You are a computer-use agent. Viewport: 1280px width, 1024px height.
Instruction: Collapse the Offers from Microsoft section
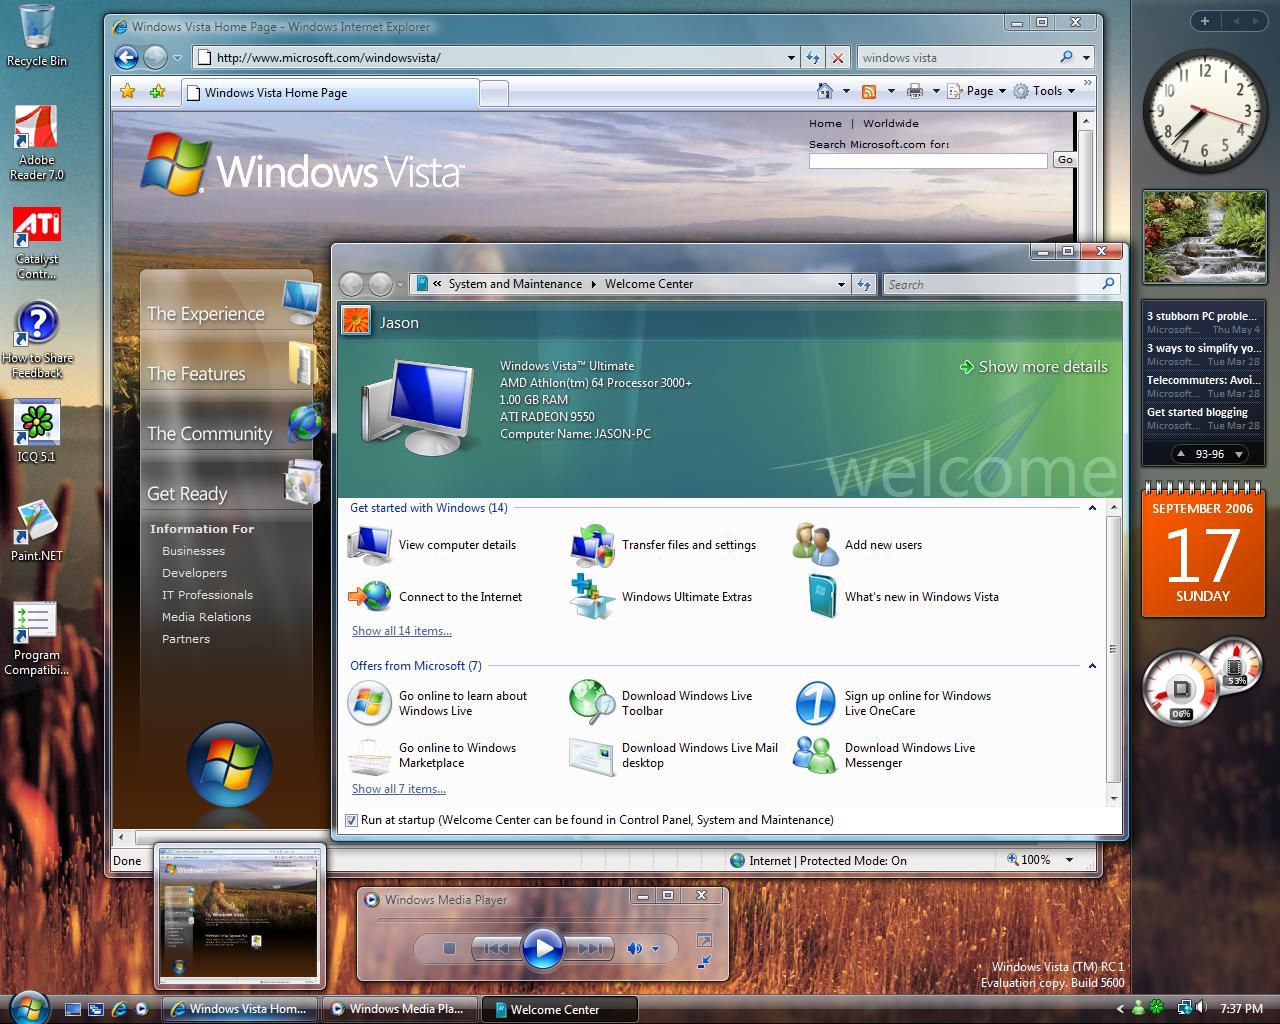(x=1092, y=666)
